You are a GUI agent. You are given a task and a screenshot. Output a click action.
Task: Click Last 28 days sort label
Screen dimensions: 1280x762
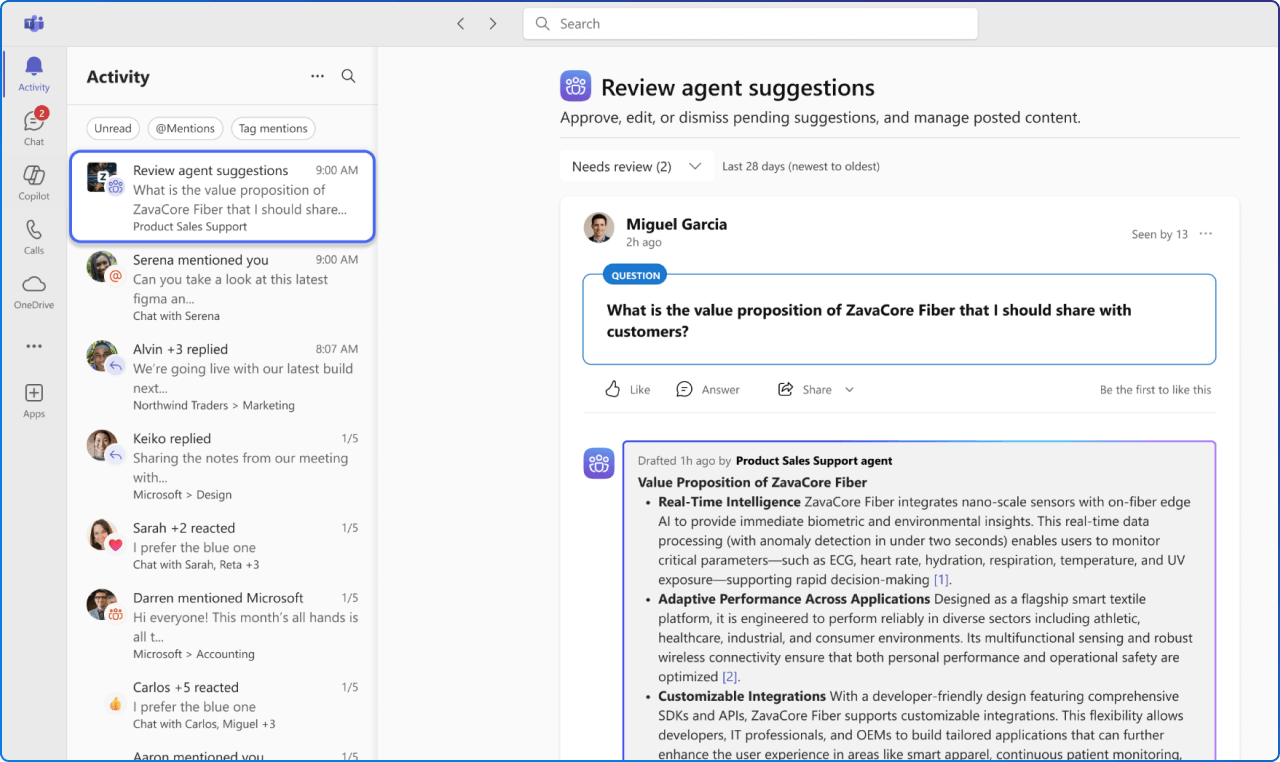pyautogui.click(x=801, y=166)
